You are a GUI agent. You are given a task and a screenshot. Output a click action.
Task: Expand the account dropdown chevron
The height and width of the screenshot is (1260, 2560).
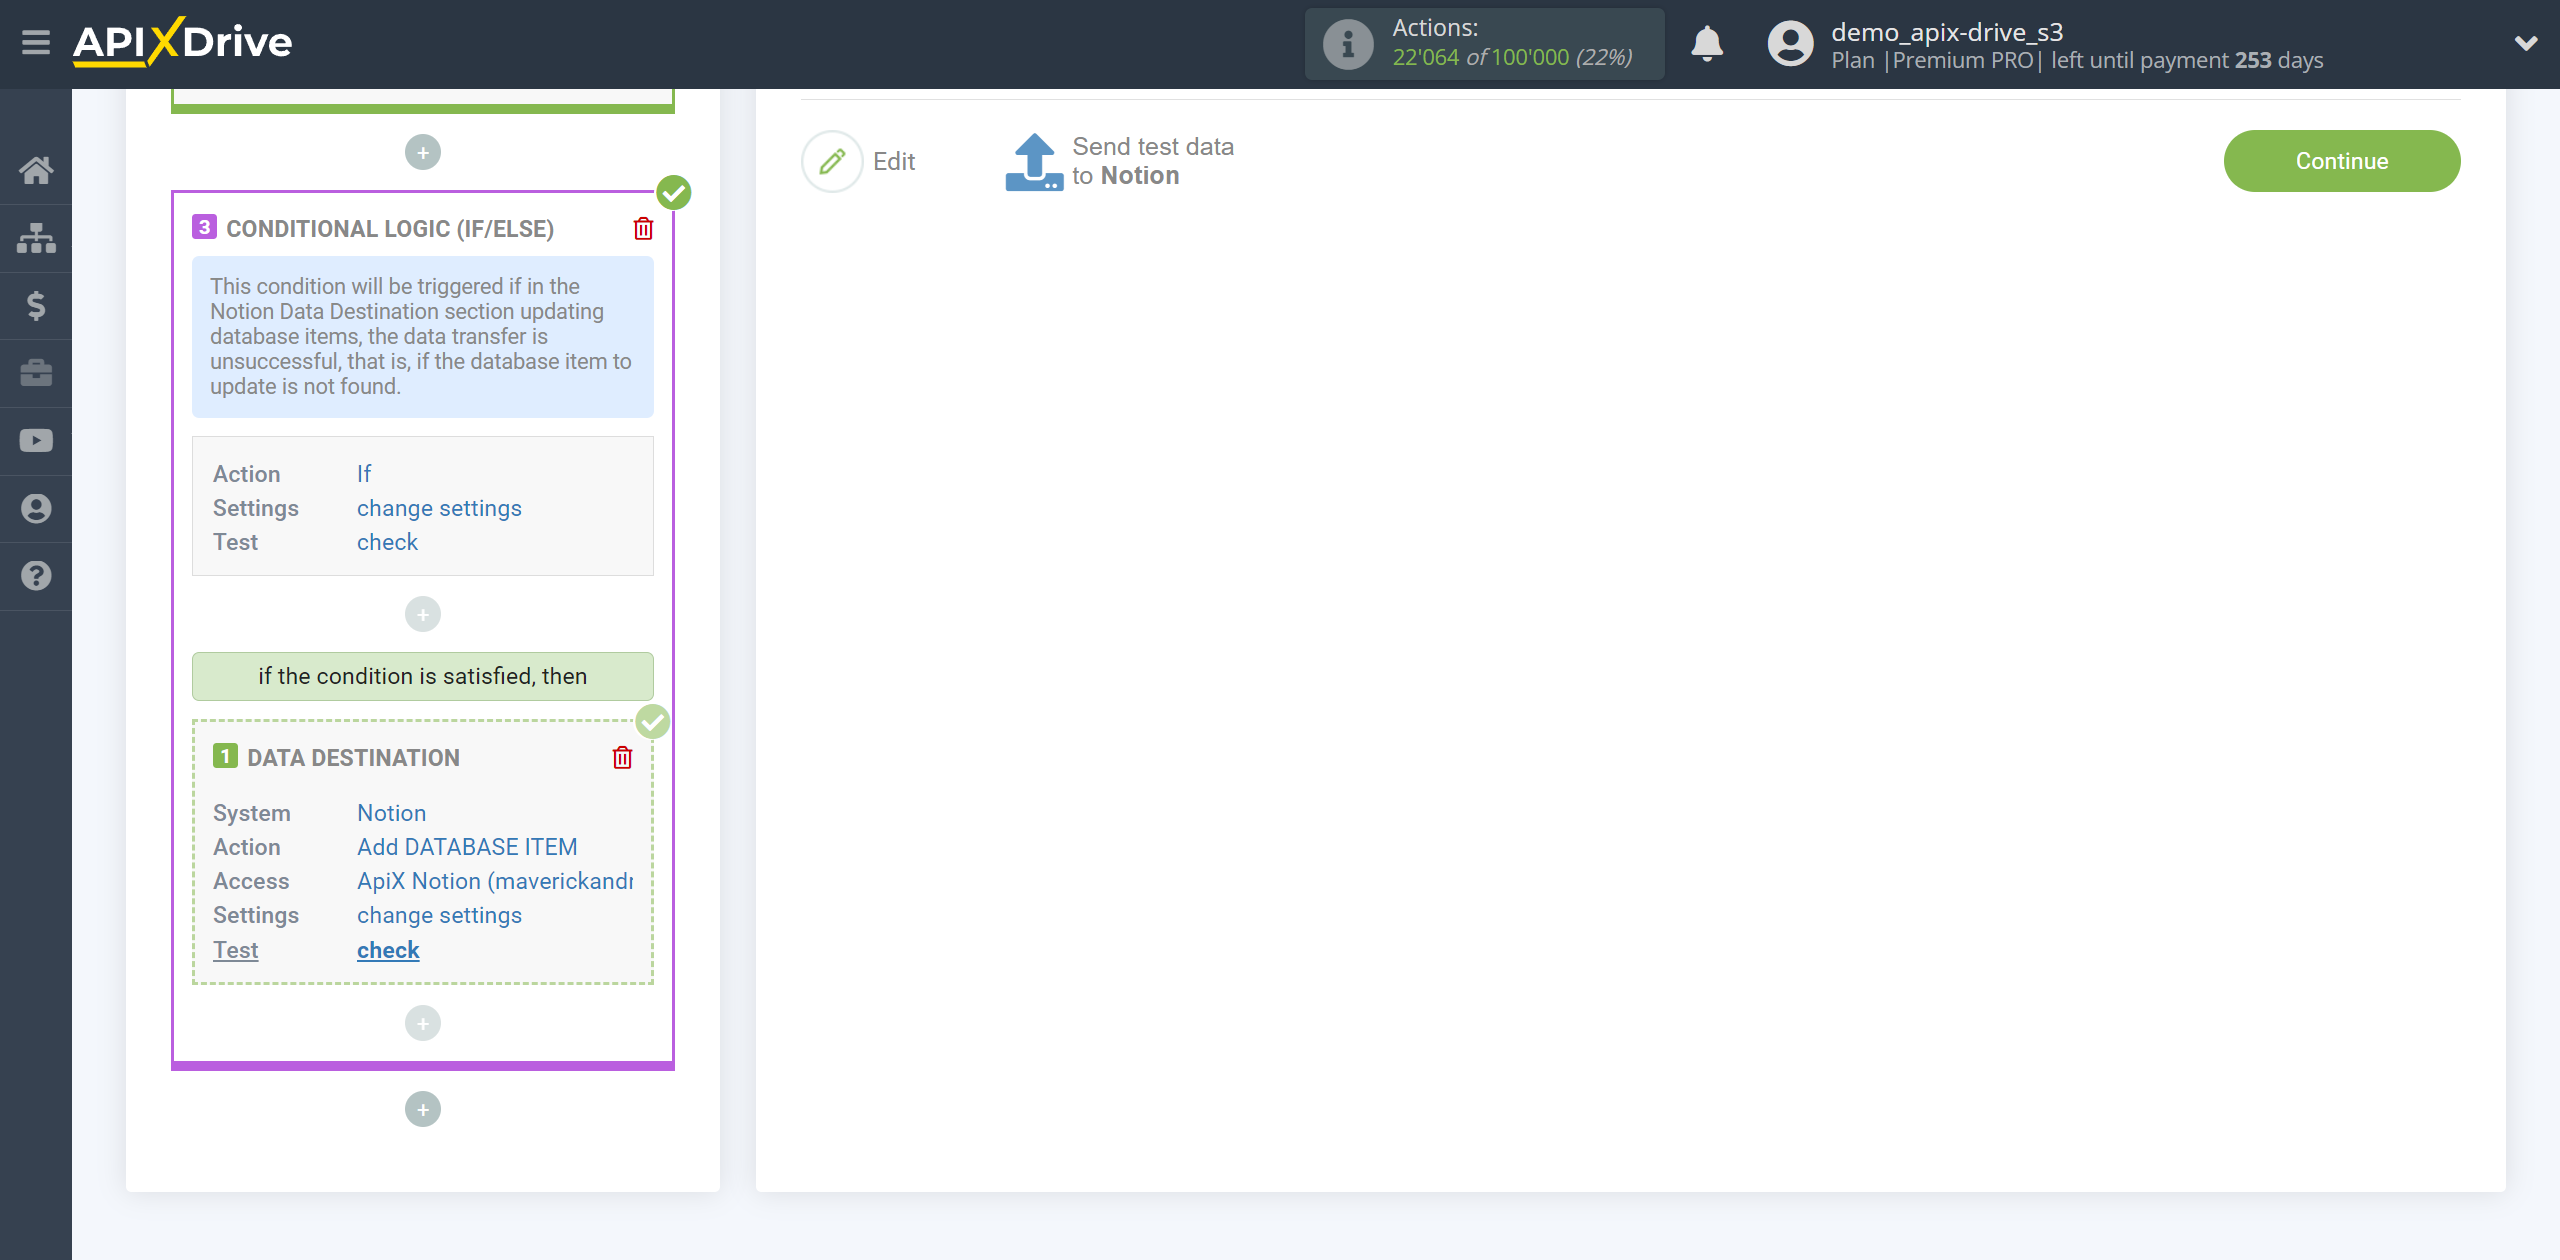[x=2525, y=43]
